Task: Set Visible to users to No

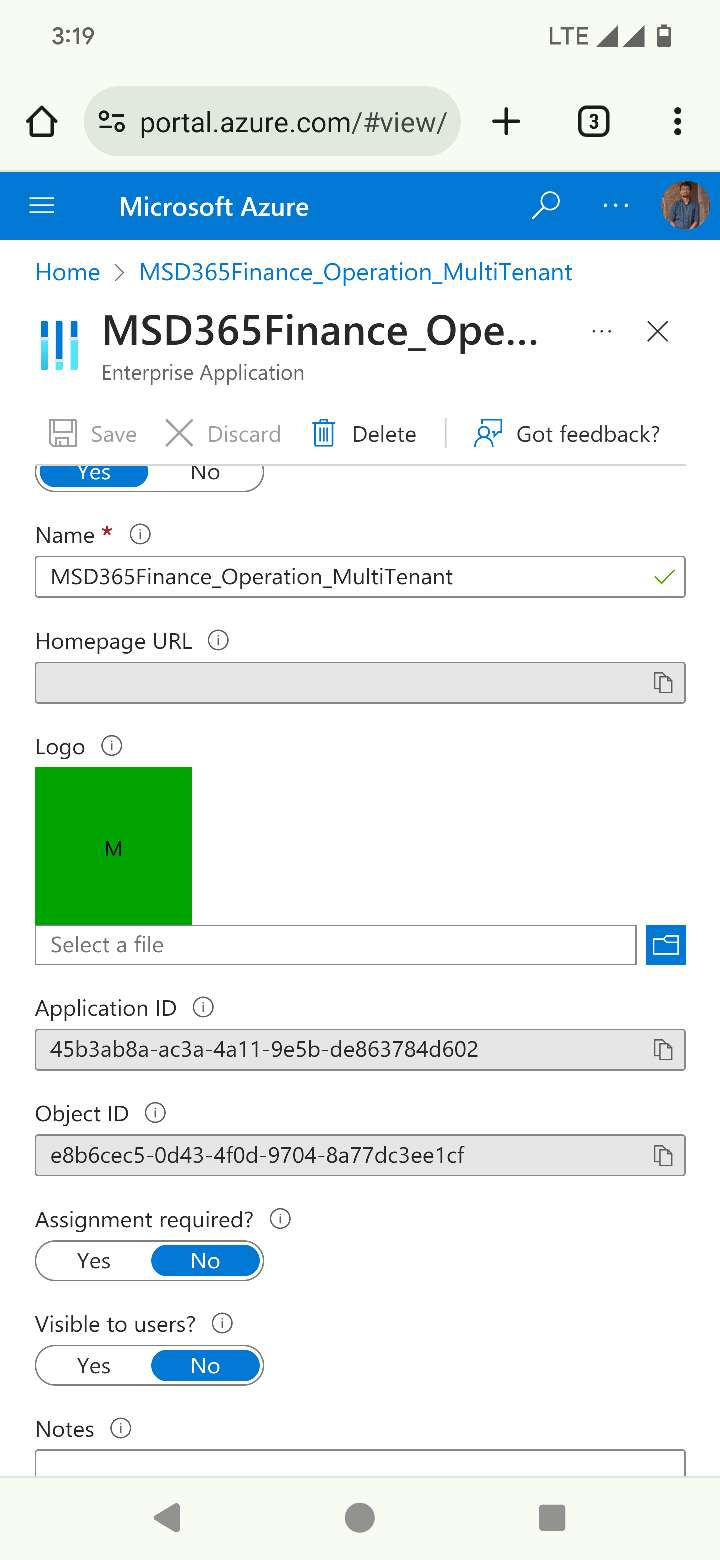Action: pos(206,1366)
